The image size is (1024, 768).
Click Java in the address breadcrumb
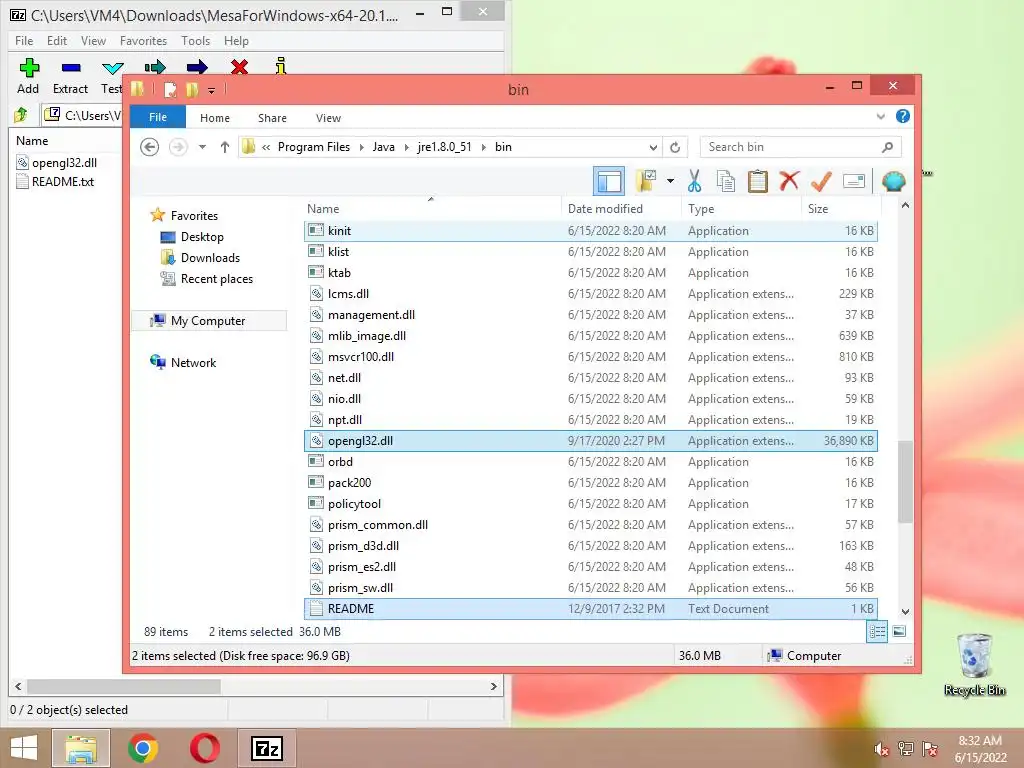coord(383,147)
